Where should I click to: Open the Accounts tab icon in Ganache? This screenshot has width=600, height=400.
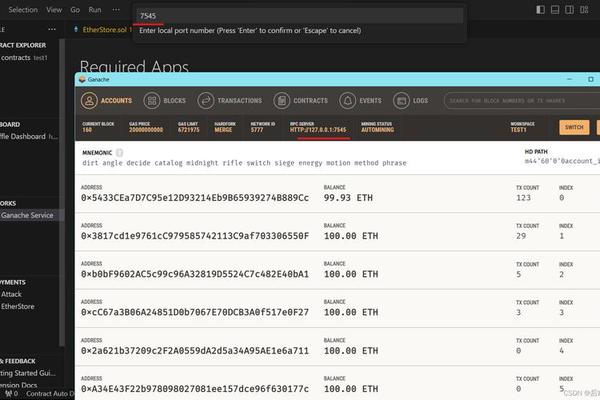[x=89, y=101]
